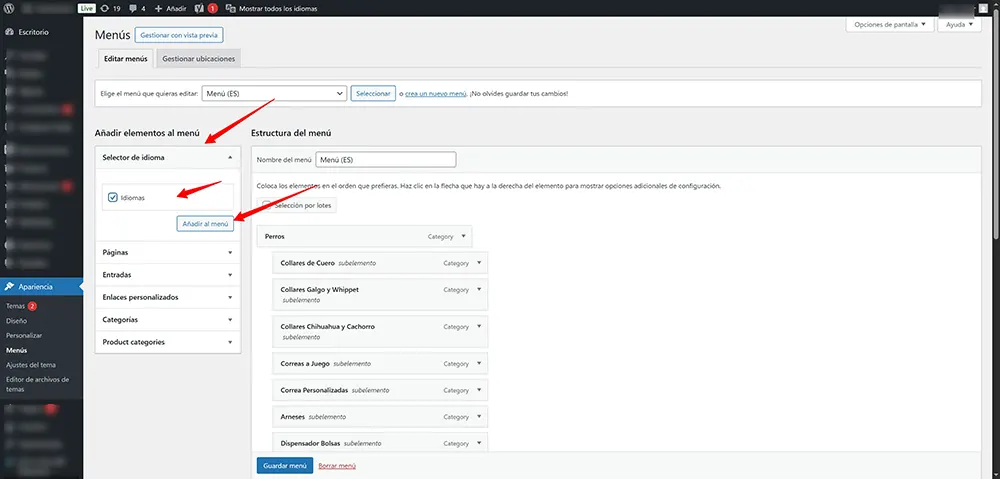Switch to the Gestionar ubicaciones tab
Screen dimensions: 1000x479
198,59
